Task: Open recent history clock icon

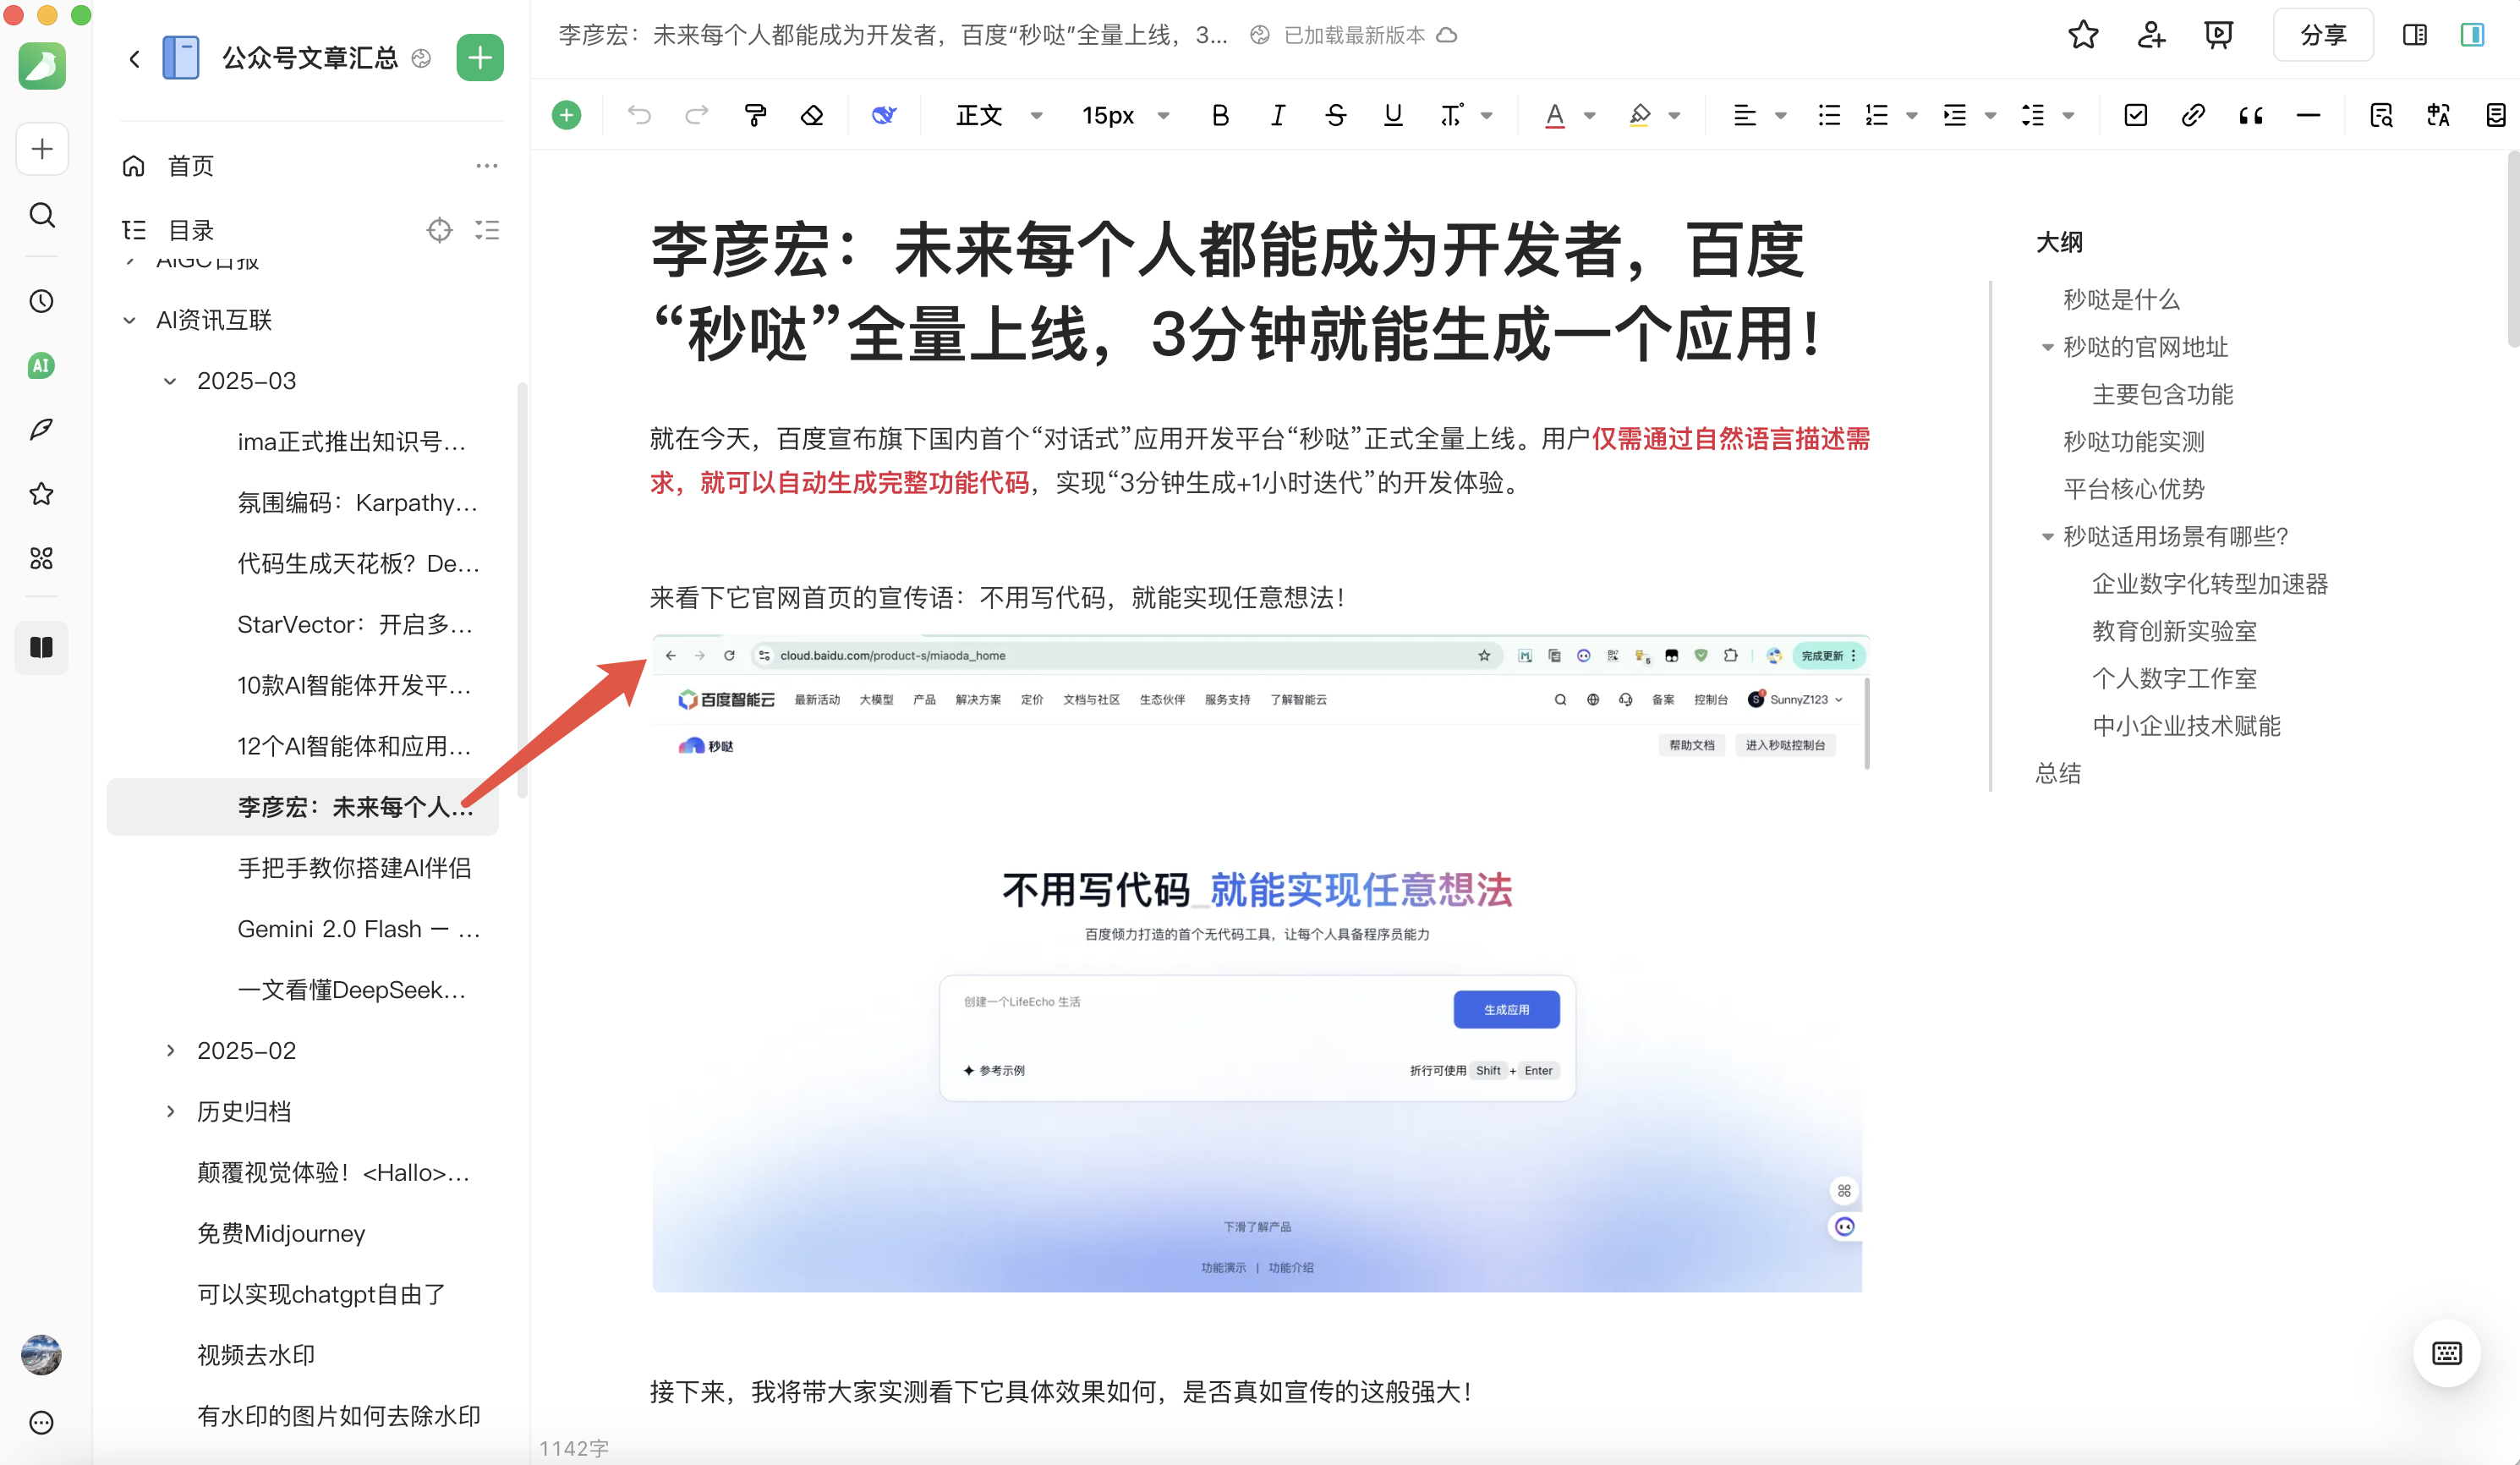Action: [41, 301]
